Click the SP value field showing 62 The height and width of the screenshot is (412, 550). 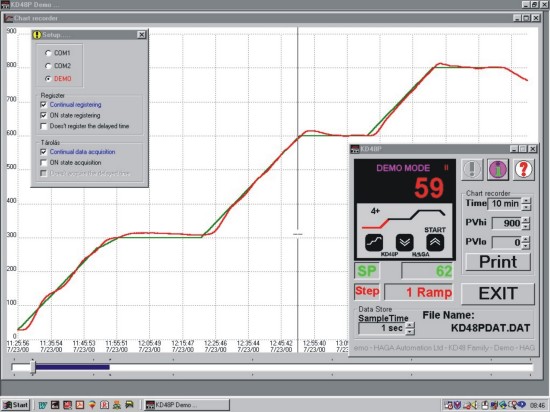coord(427,271)
